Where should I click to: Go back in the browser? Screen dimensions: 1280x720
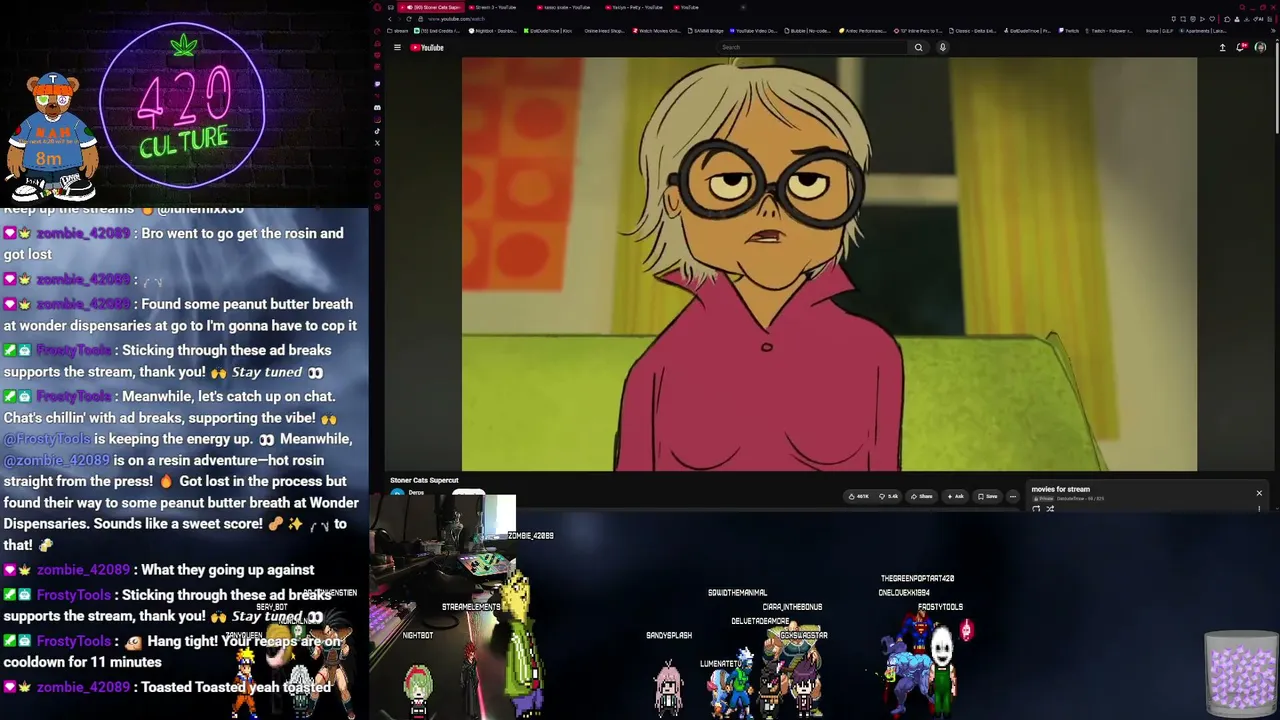391,19
